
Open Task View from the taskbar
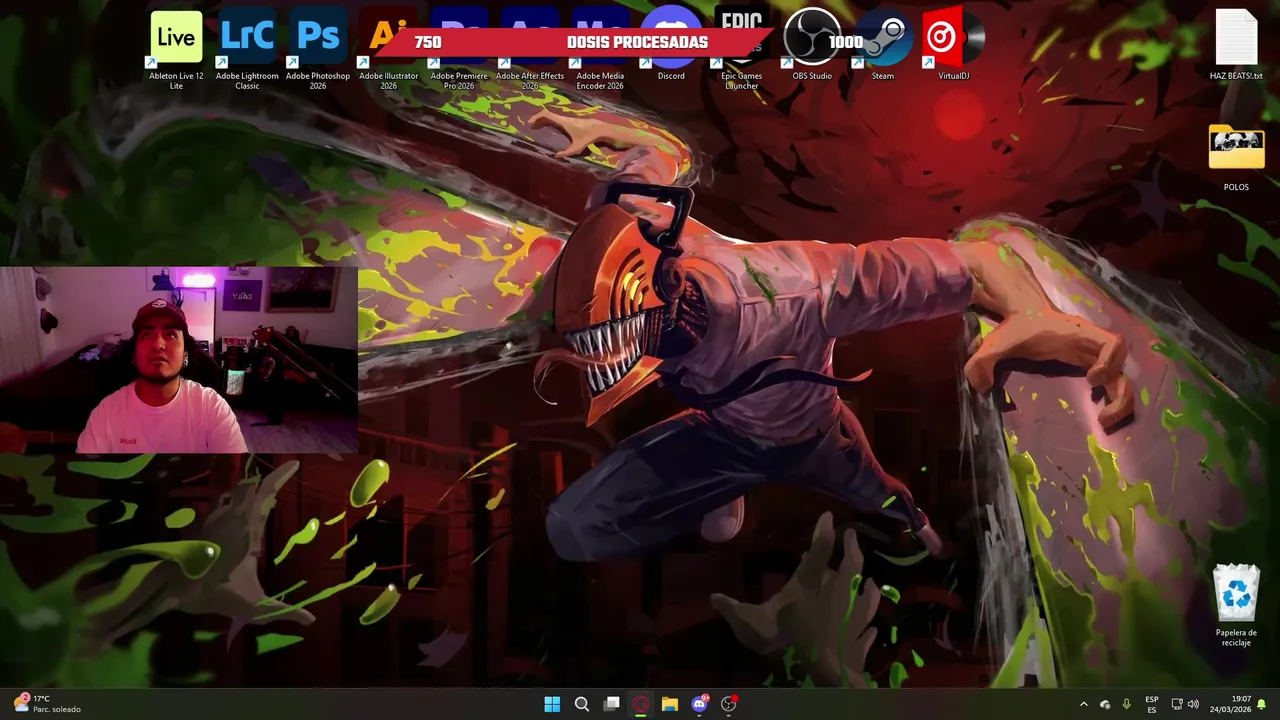pos(611,704)
